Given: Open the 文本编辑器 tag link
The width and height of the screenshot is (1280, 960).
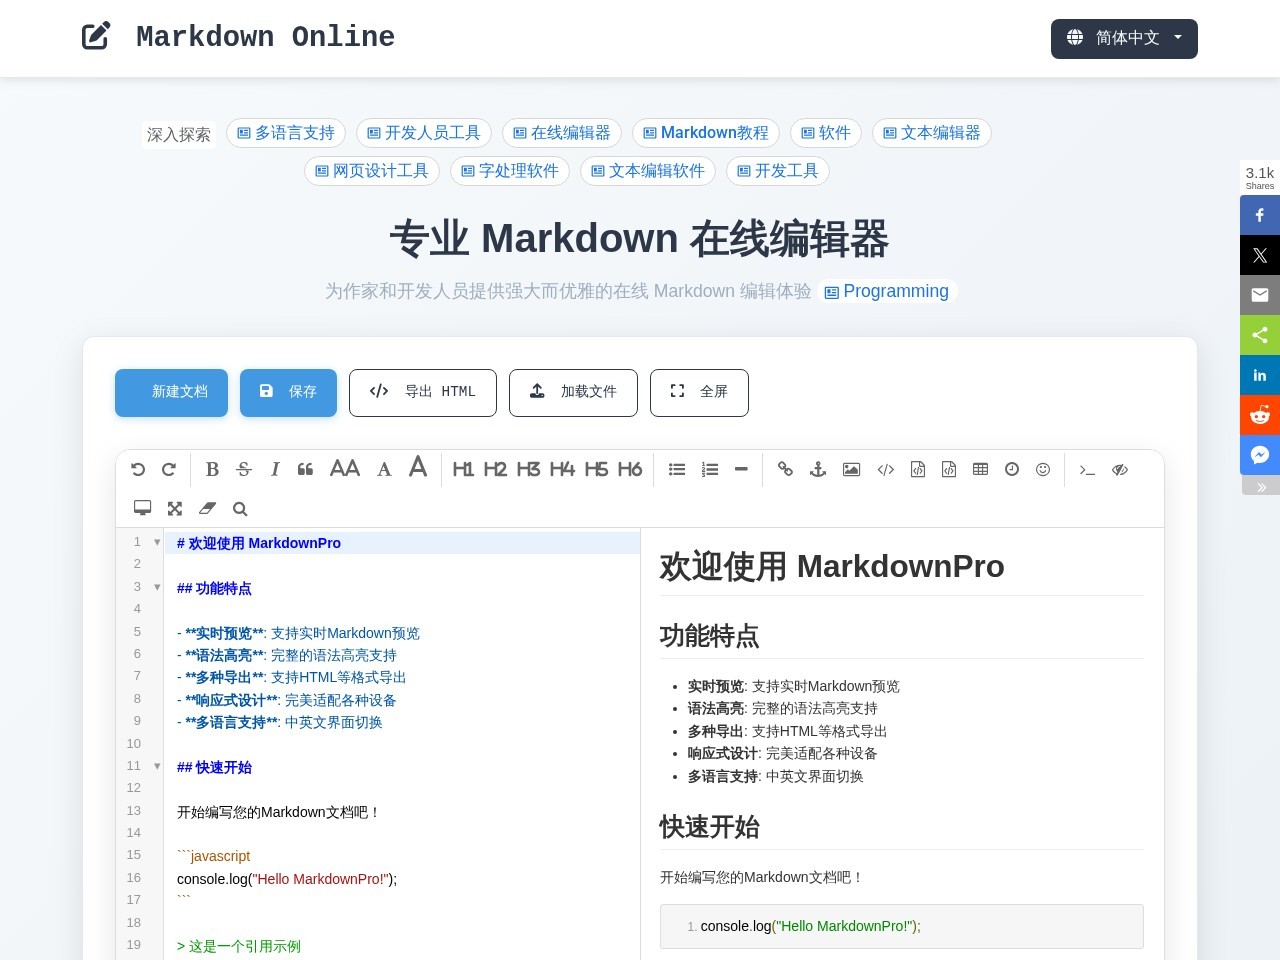Looking at the screenshot, I should [x=932, y=133].
